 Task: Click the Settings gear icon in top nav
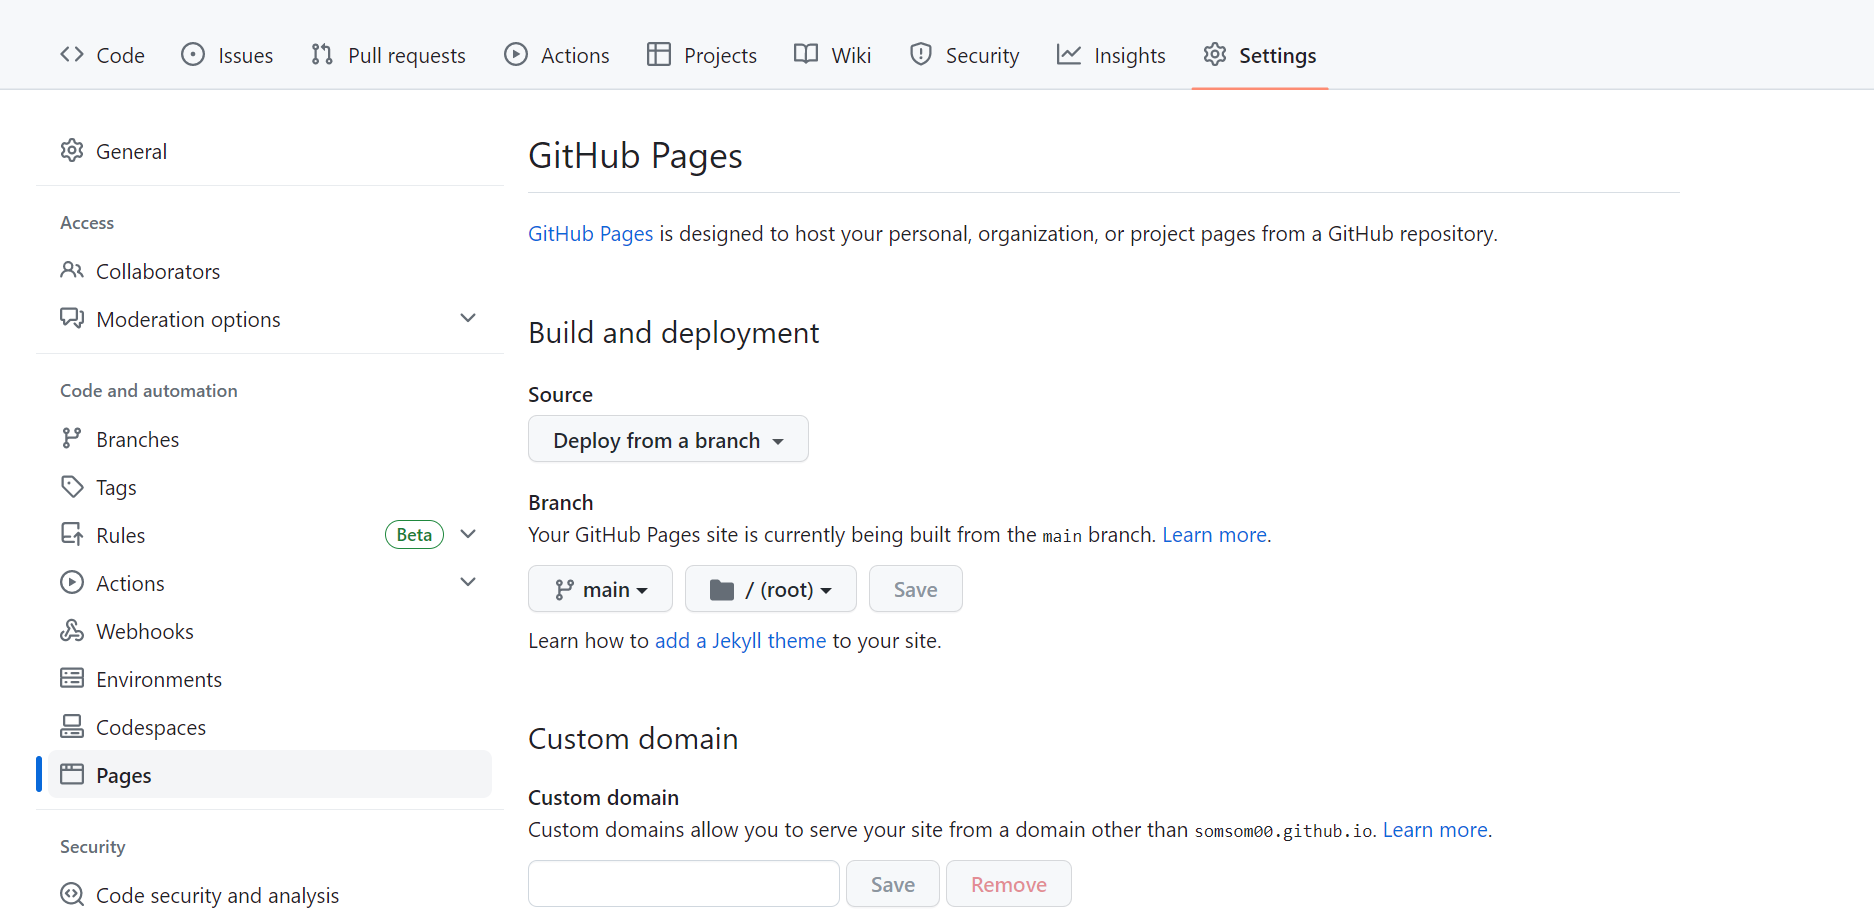click(x=1215, y=54)
